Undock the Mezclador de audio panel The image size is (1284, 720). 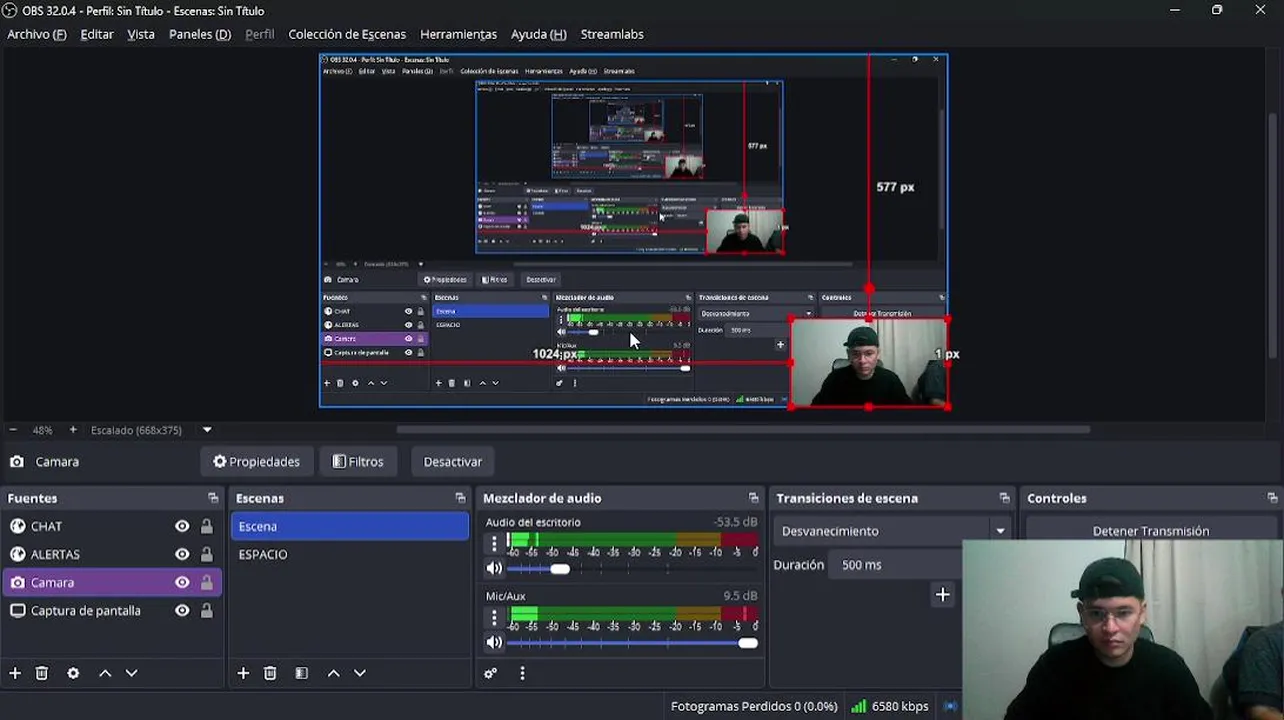[x=753, y=498]
